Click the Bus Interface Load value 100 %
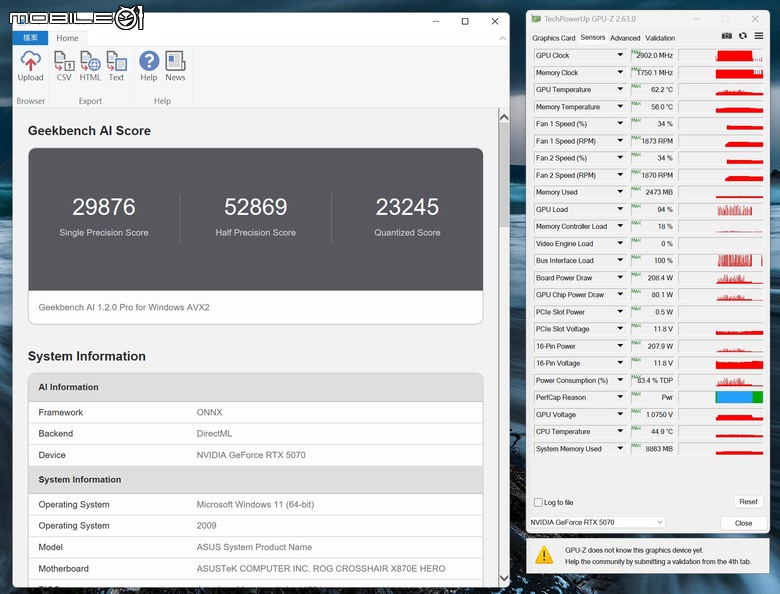The width and height of the screenshot is (780, 594). click(x=663, y=261)
